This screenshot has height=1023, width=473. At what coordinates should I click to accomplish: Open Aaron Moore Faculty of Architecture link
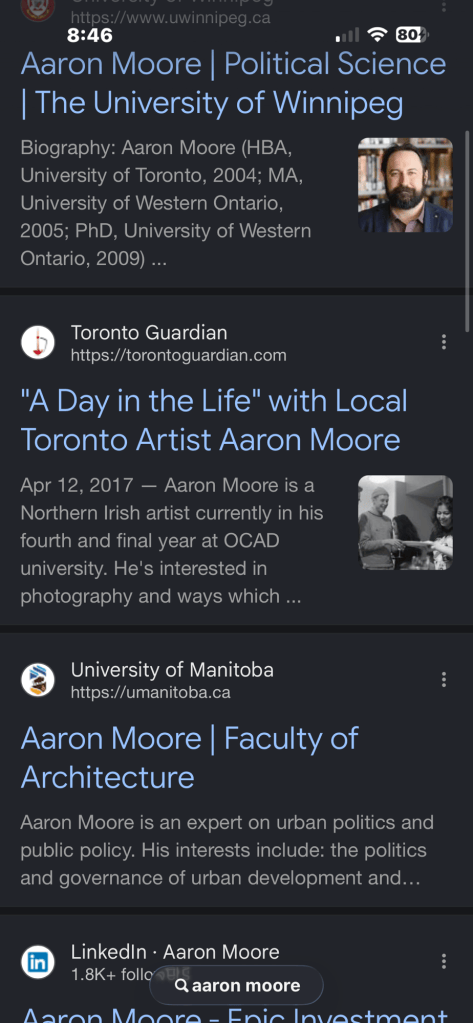coord(189,757)
